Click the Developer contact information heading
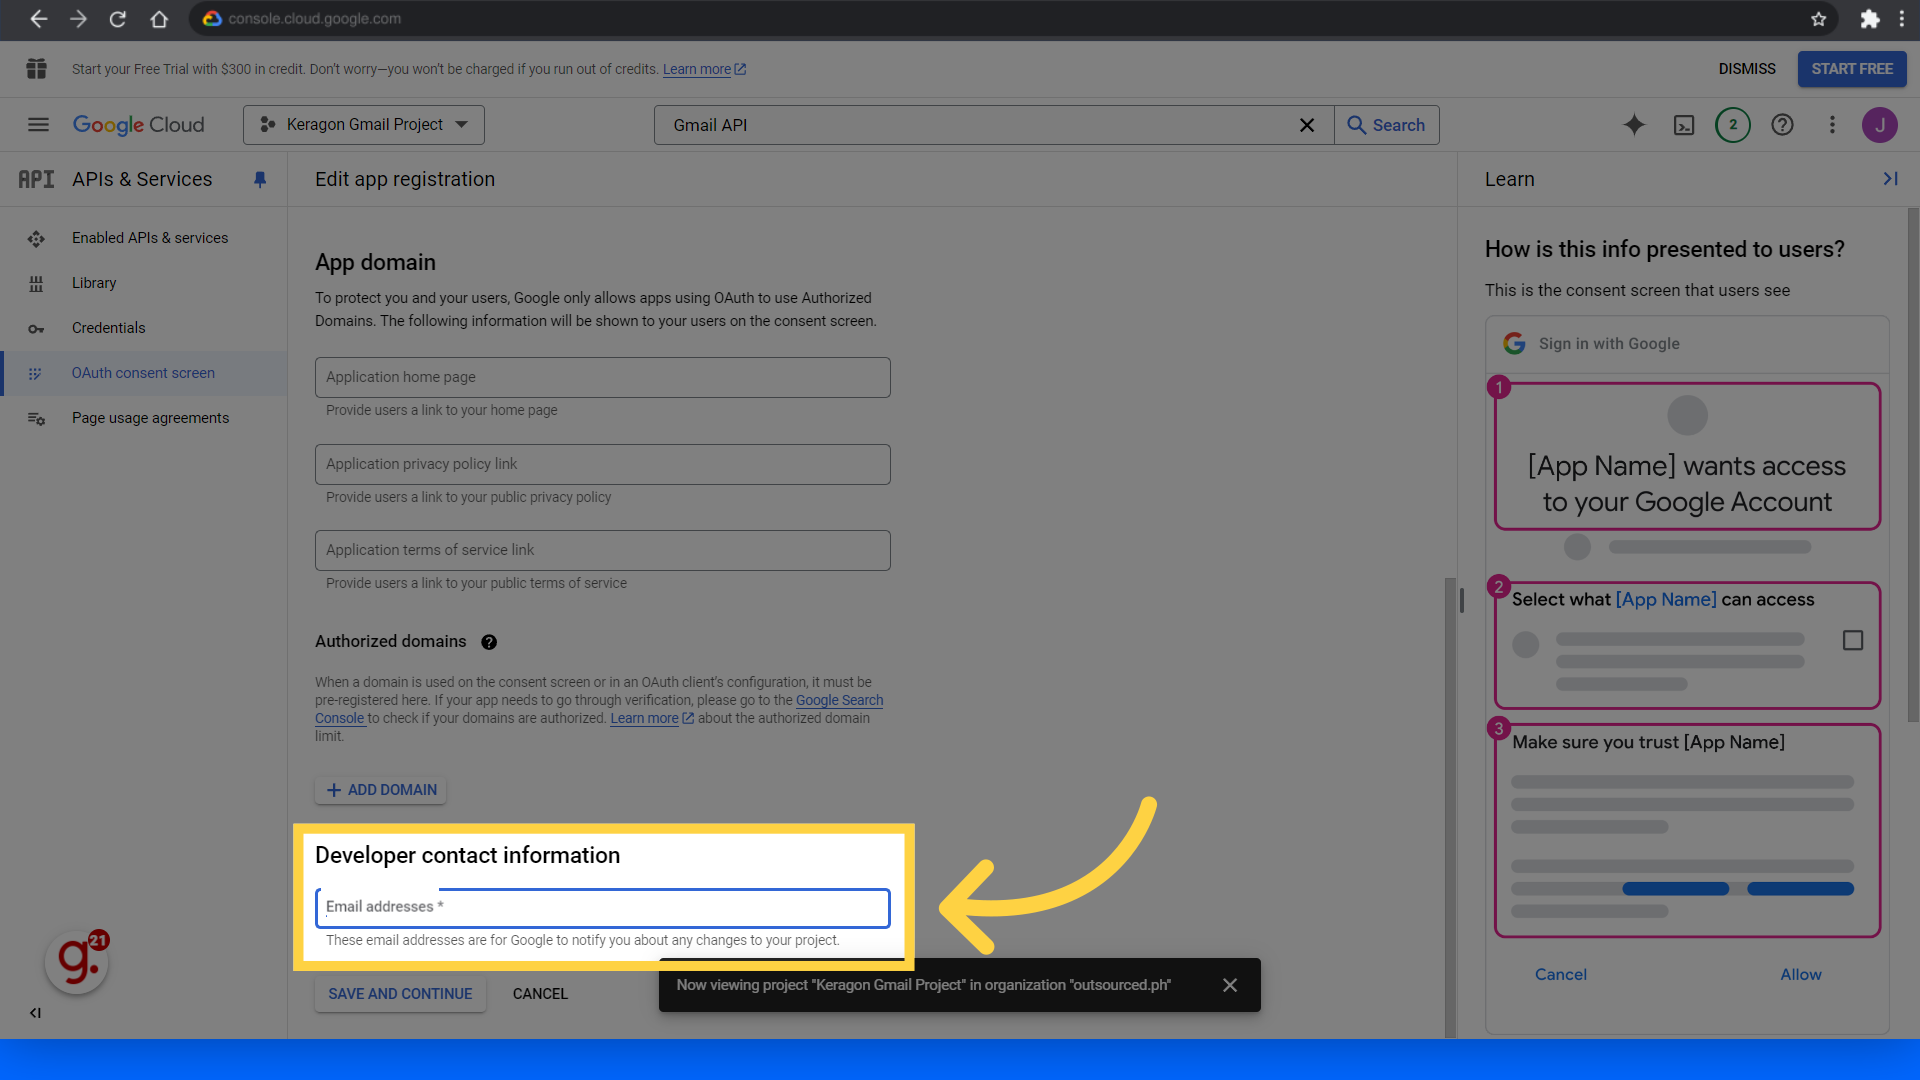The width and height of the screenshot is (1920, 1080). point(467,856)
